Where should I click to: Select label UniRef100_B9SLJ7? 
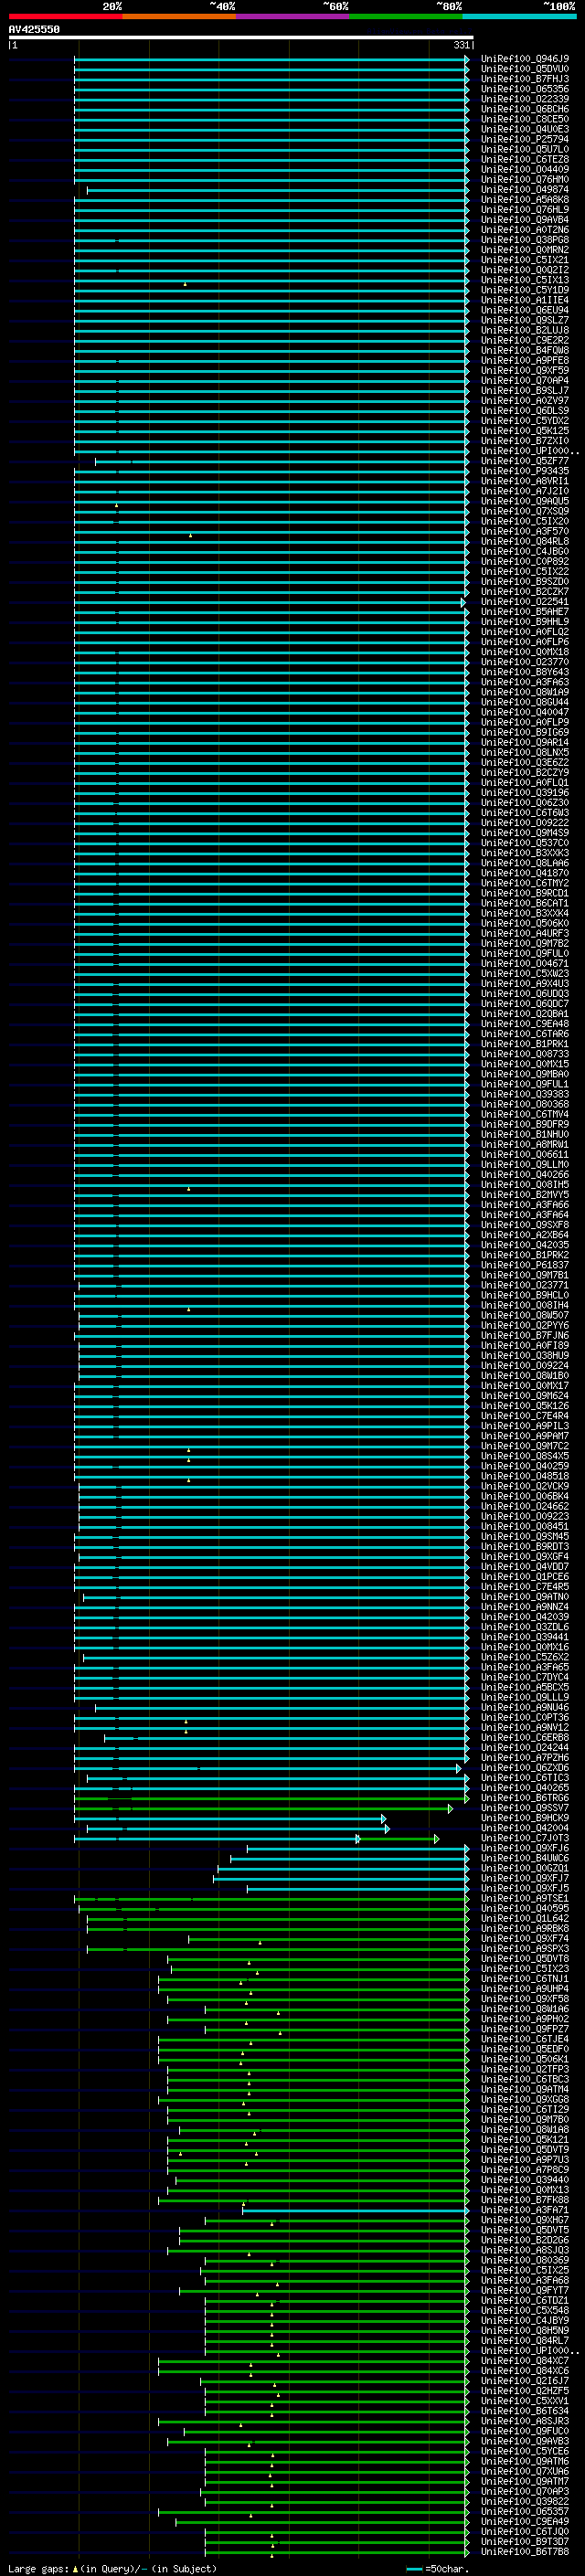click(x=525, y=390)
